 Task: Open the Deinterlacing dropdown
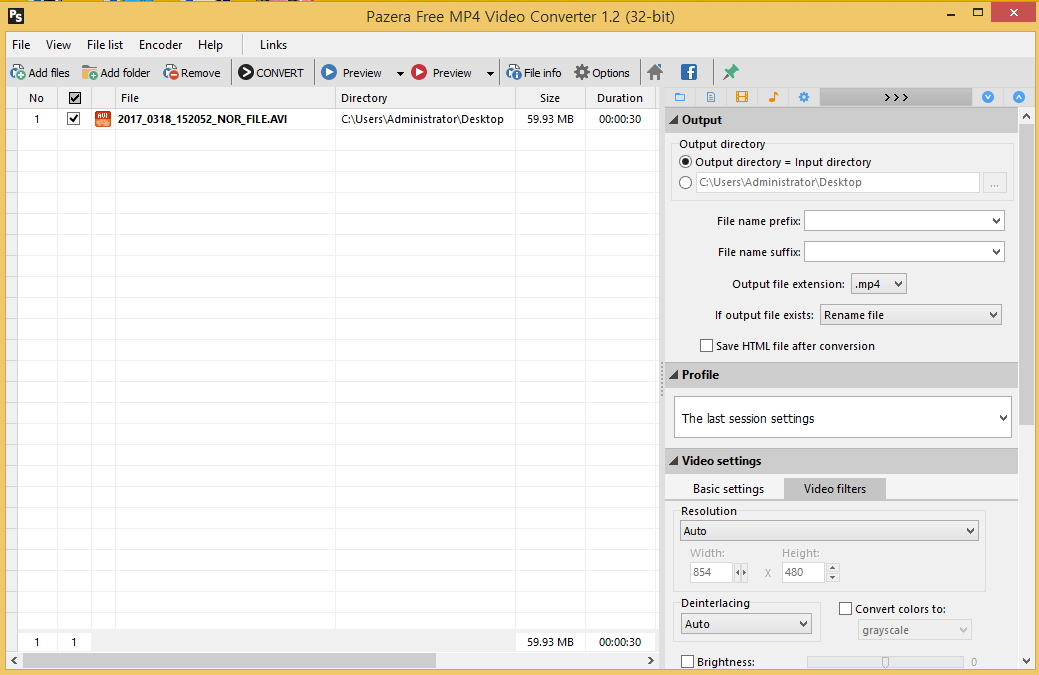click(x=746, y=624)
